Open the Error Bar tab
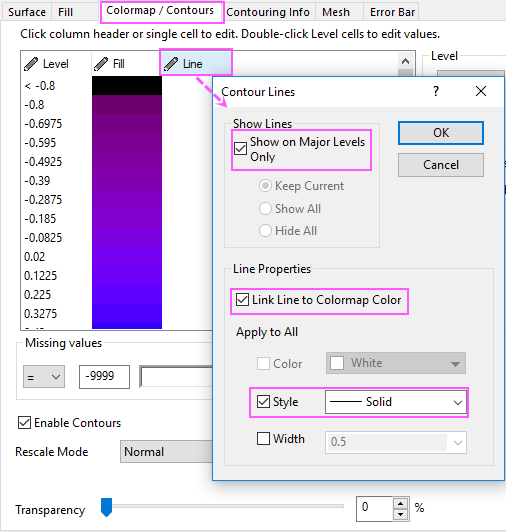This screenshot has width=506, height=532. (x=392, y=12)
